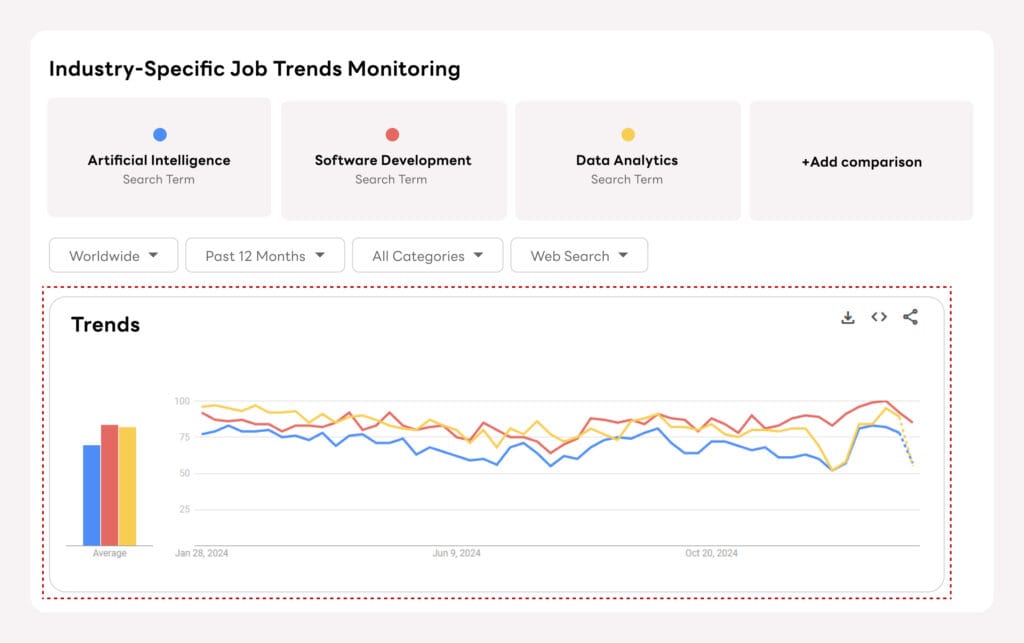Click the share icon in Trends
This screenshot has width=1024, height=643.
coord(910,317)
